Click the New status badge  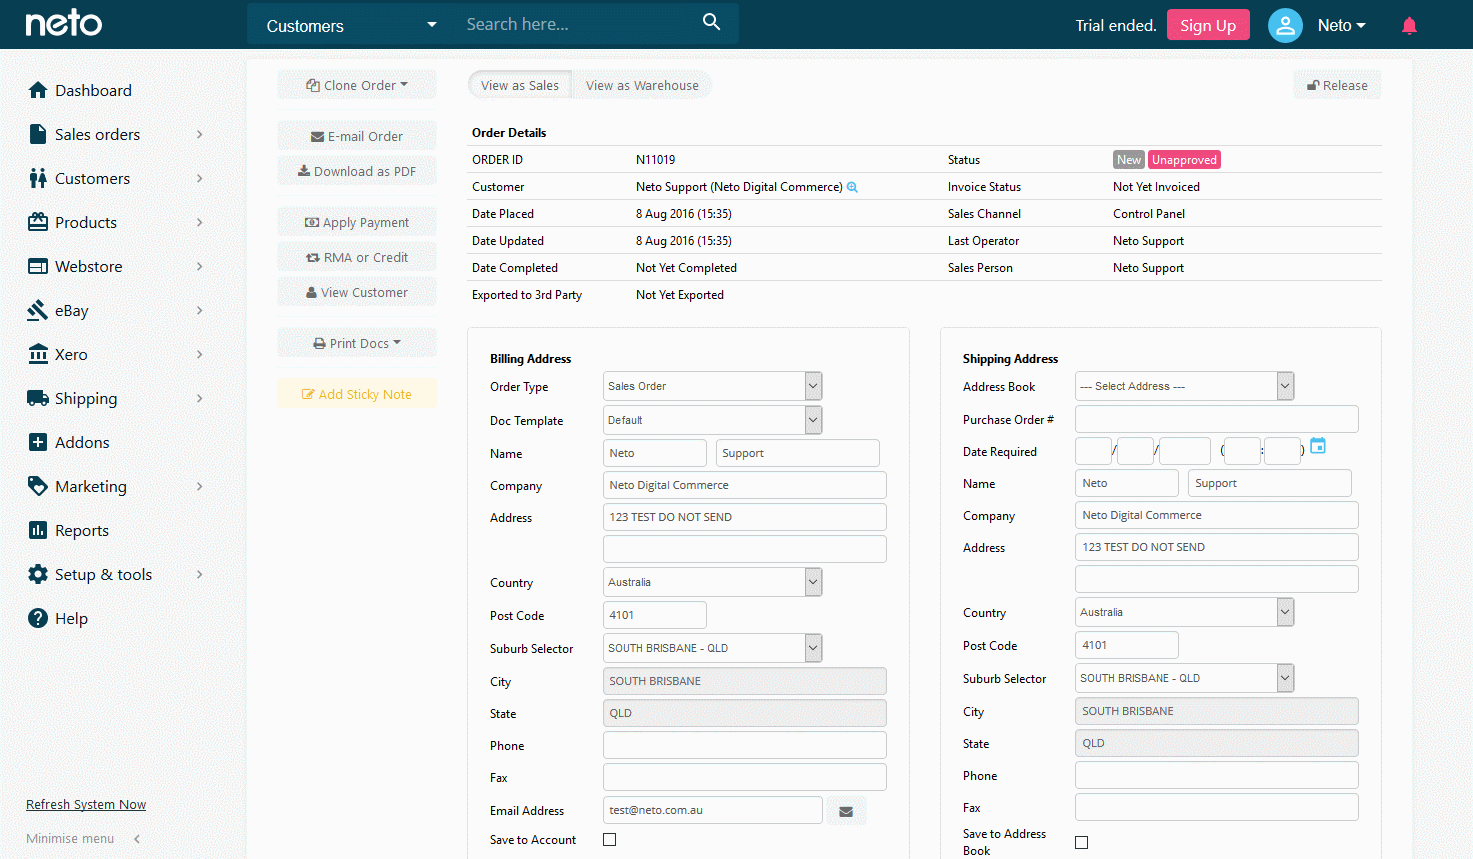1129,160
